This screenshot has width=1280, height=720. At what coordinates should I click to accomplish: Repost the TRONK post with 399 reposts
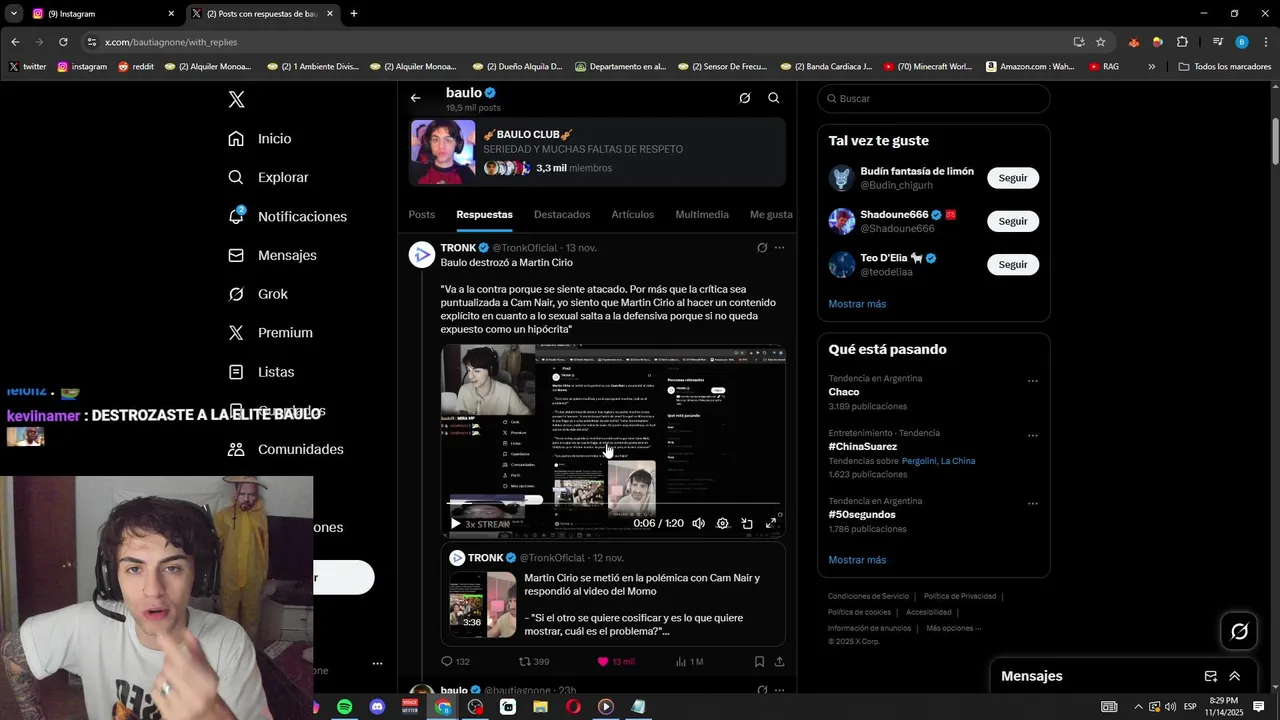(x=534, y=662)
